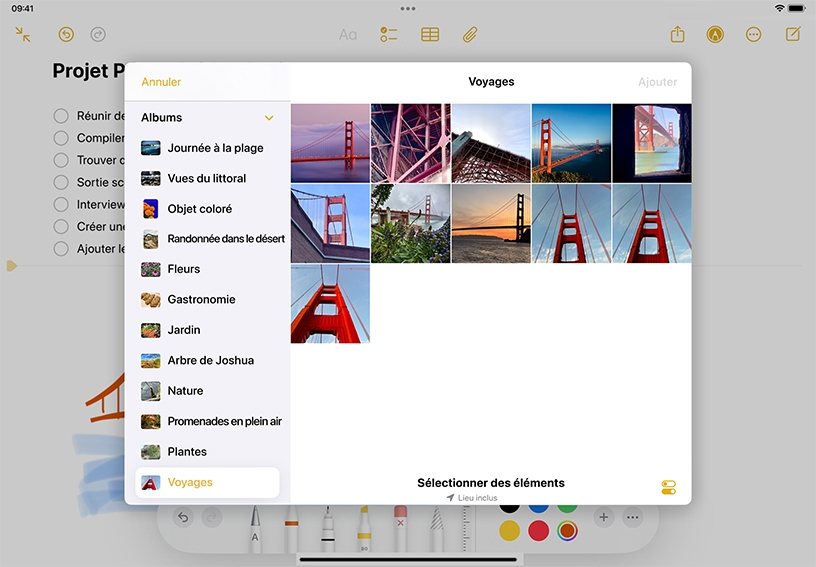
Task: Open the Jardin album
Action: pos(208,330)
